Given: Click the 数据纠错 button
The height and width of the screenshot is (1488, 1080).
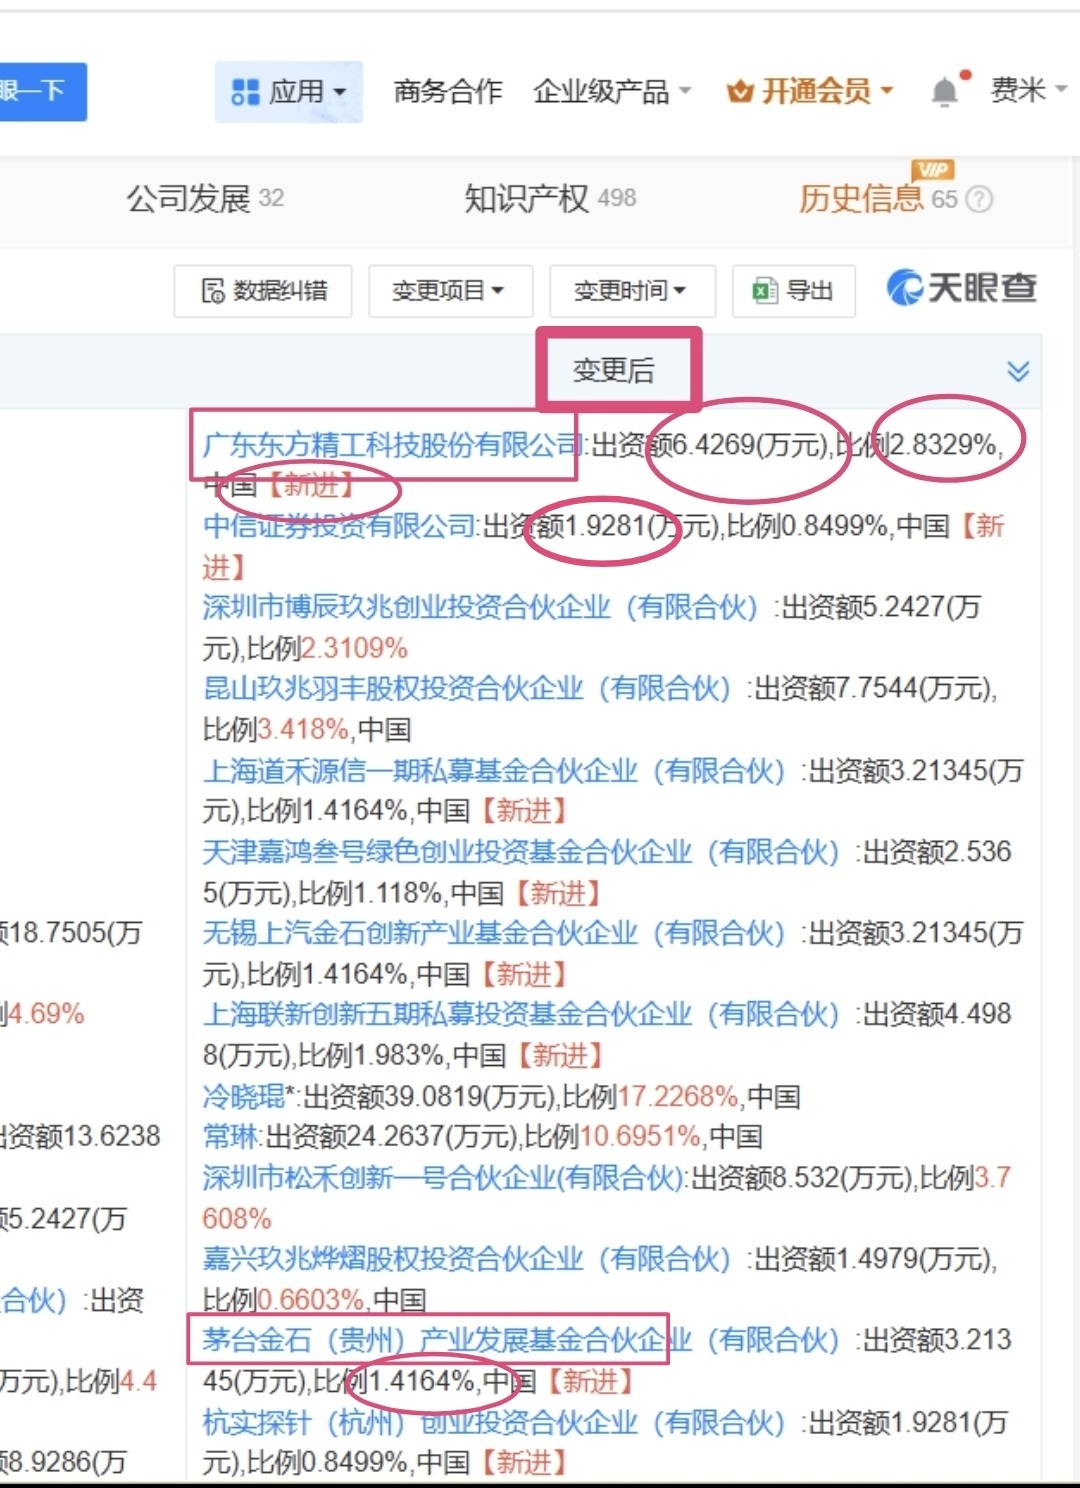Looking at the screenshot, I should click(263, 291).
